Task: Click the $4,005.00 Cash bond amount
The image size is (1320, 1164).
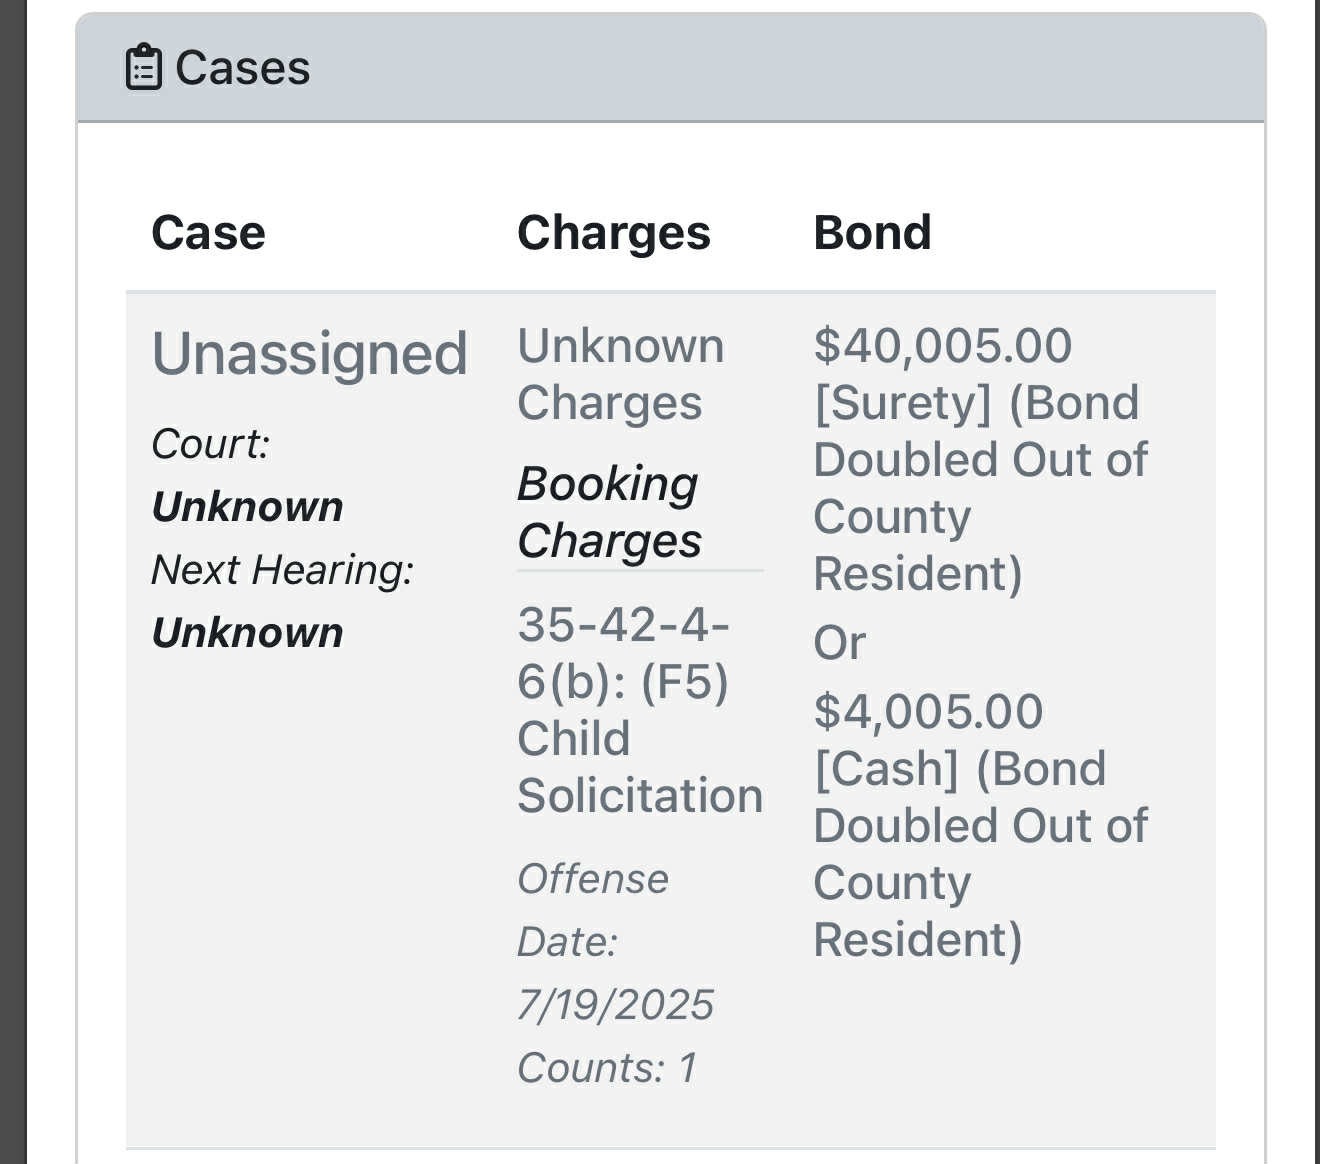Action: [x=928, y=712]
